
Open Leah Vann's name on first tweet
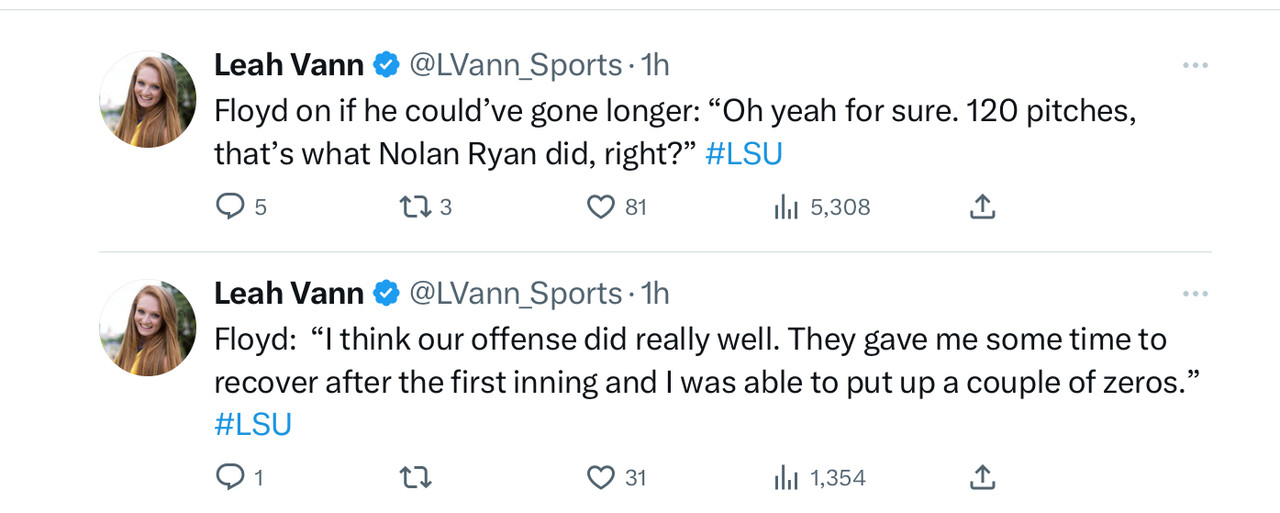coord(289,65)
